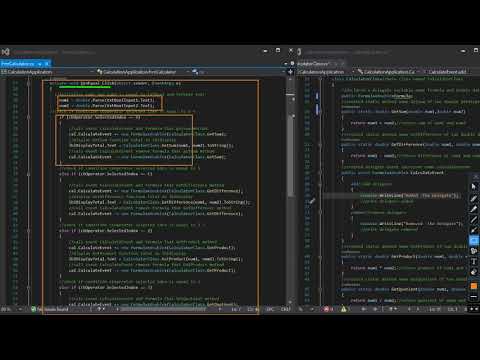Open the zoom level dropdown in left status bar

click(x=20, y=309)
